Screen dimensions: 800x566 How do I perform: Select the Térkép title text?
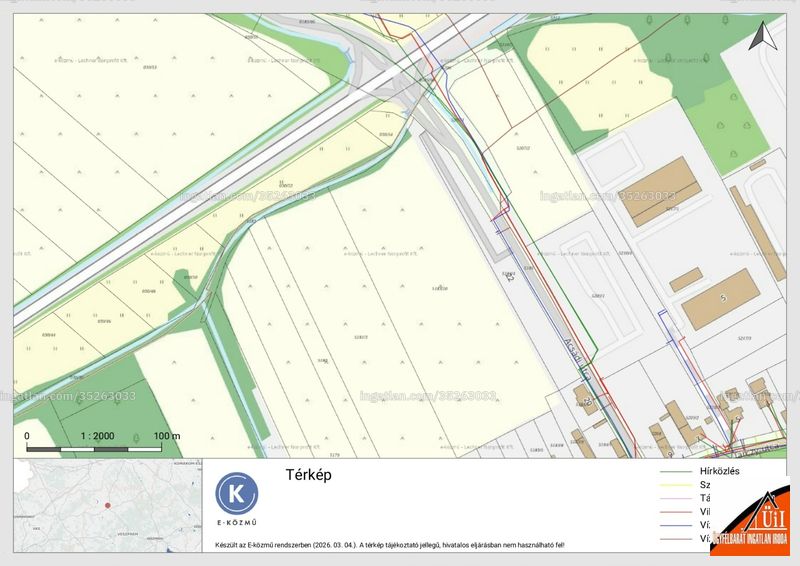click(x=308, y=475)
